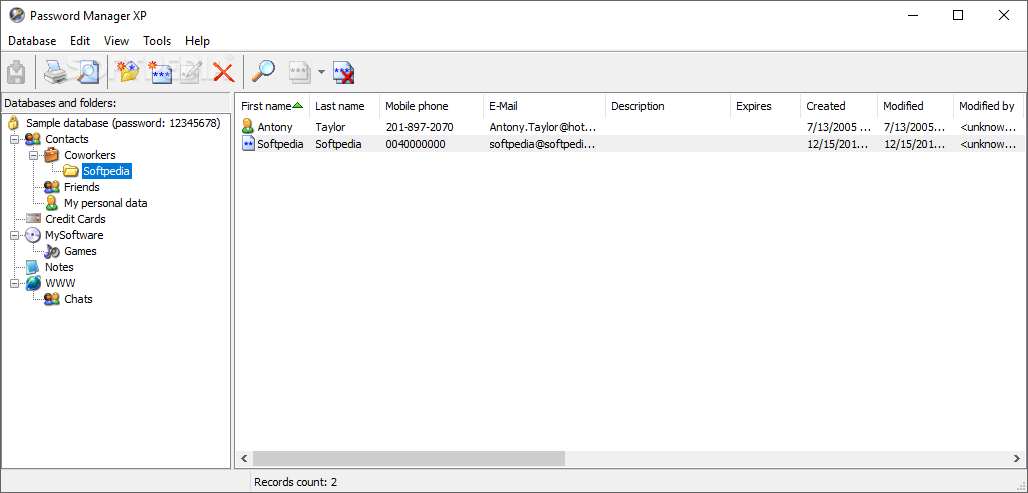
Task: Sort by First name column header
Action: pos(272,106)
